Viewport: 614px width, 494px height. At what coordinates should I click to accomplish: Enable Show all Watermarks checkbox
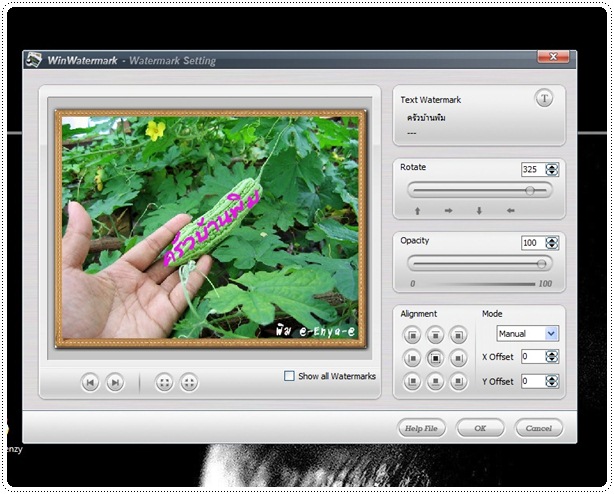point(289,376)
